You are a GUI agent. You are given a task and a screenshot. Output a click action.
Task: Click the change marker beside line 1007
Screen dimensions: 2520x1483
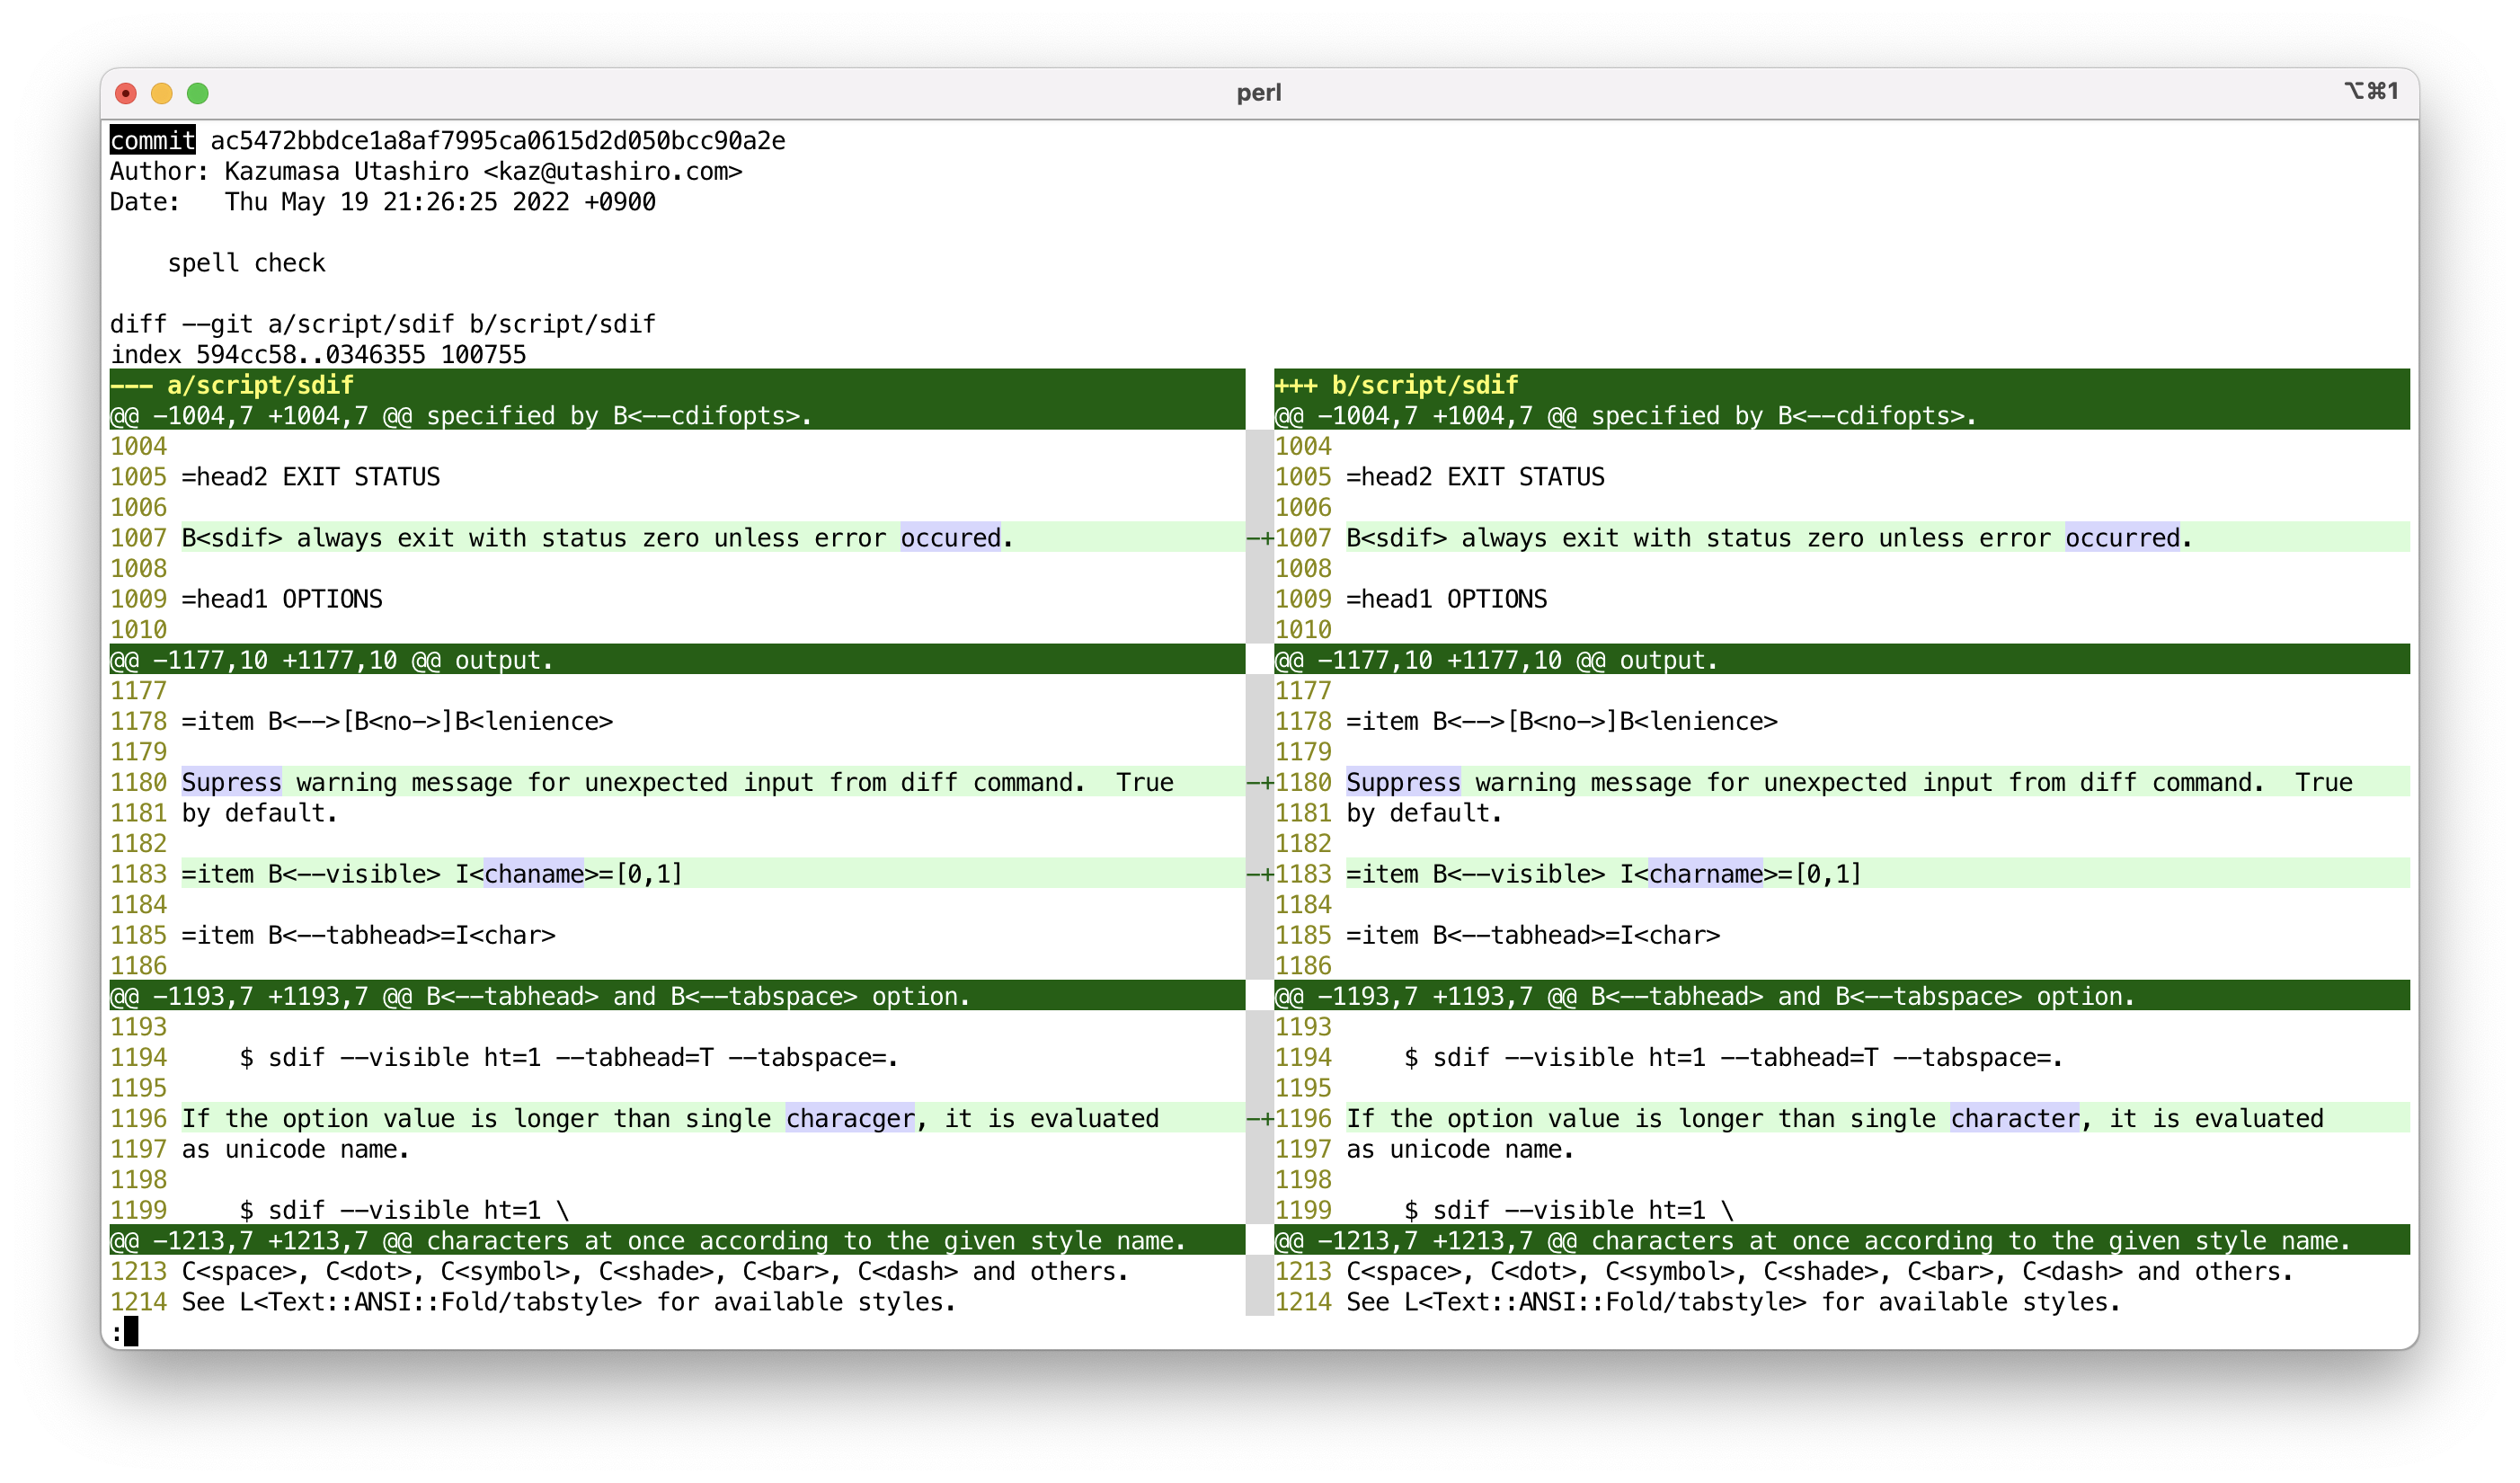pyautogui.click(x=1259, y=538)
